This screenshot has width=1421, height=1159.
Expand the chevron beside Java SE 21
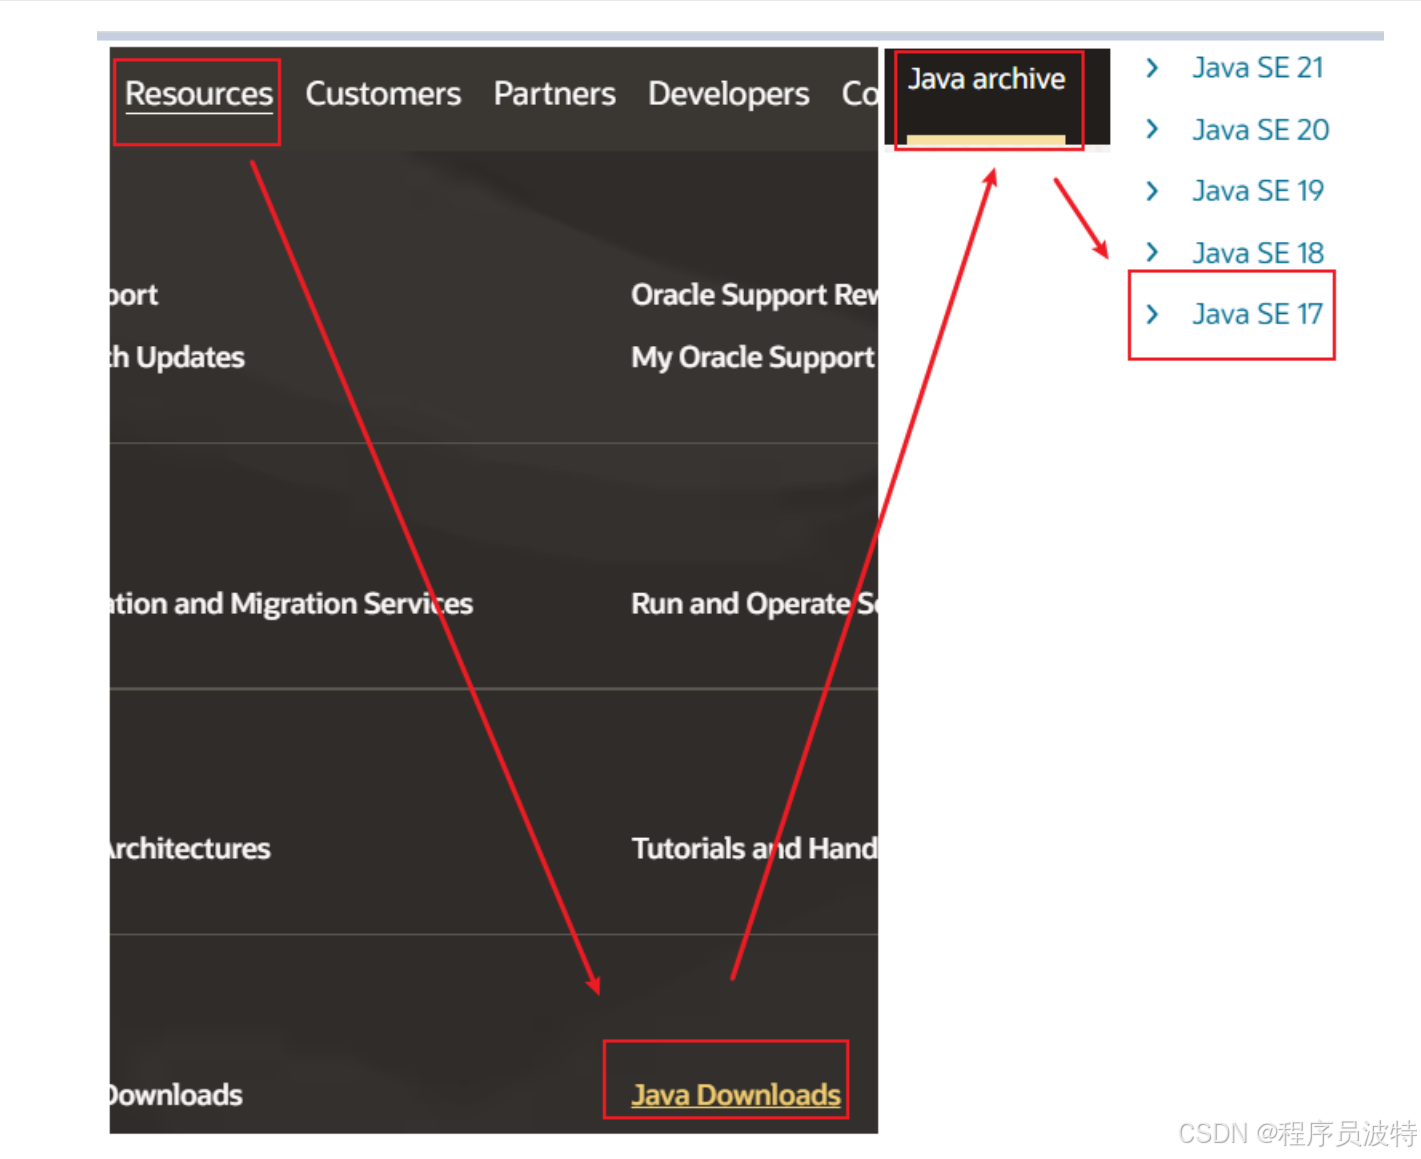pos(1152,68)
